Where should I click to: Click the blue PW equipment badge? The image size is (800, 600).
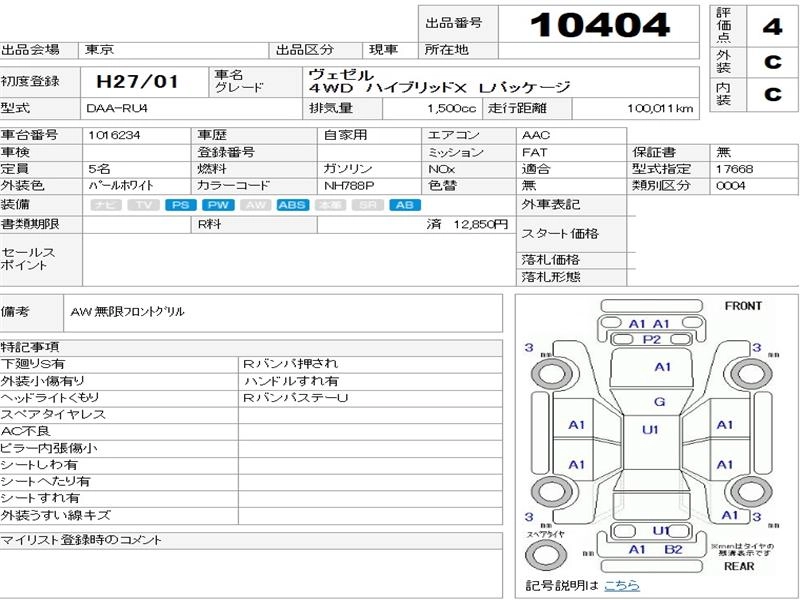point(218,205)
